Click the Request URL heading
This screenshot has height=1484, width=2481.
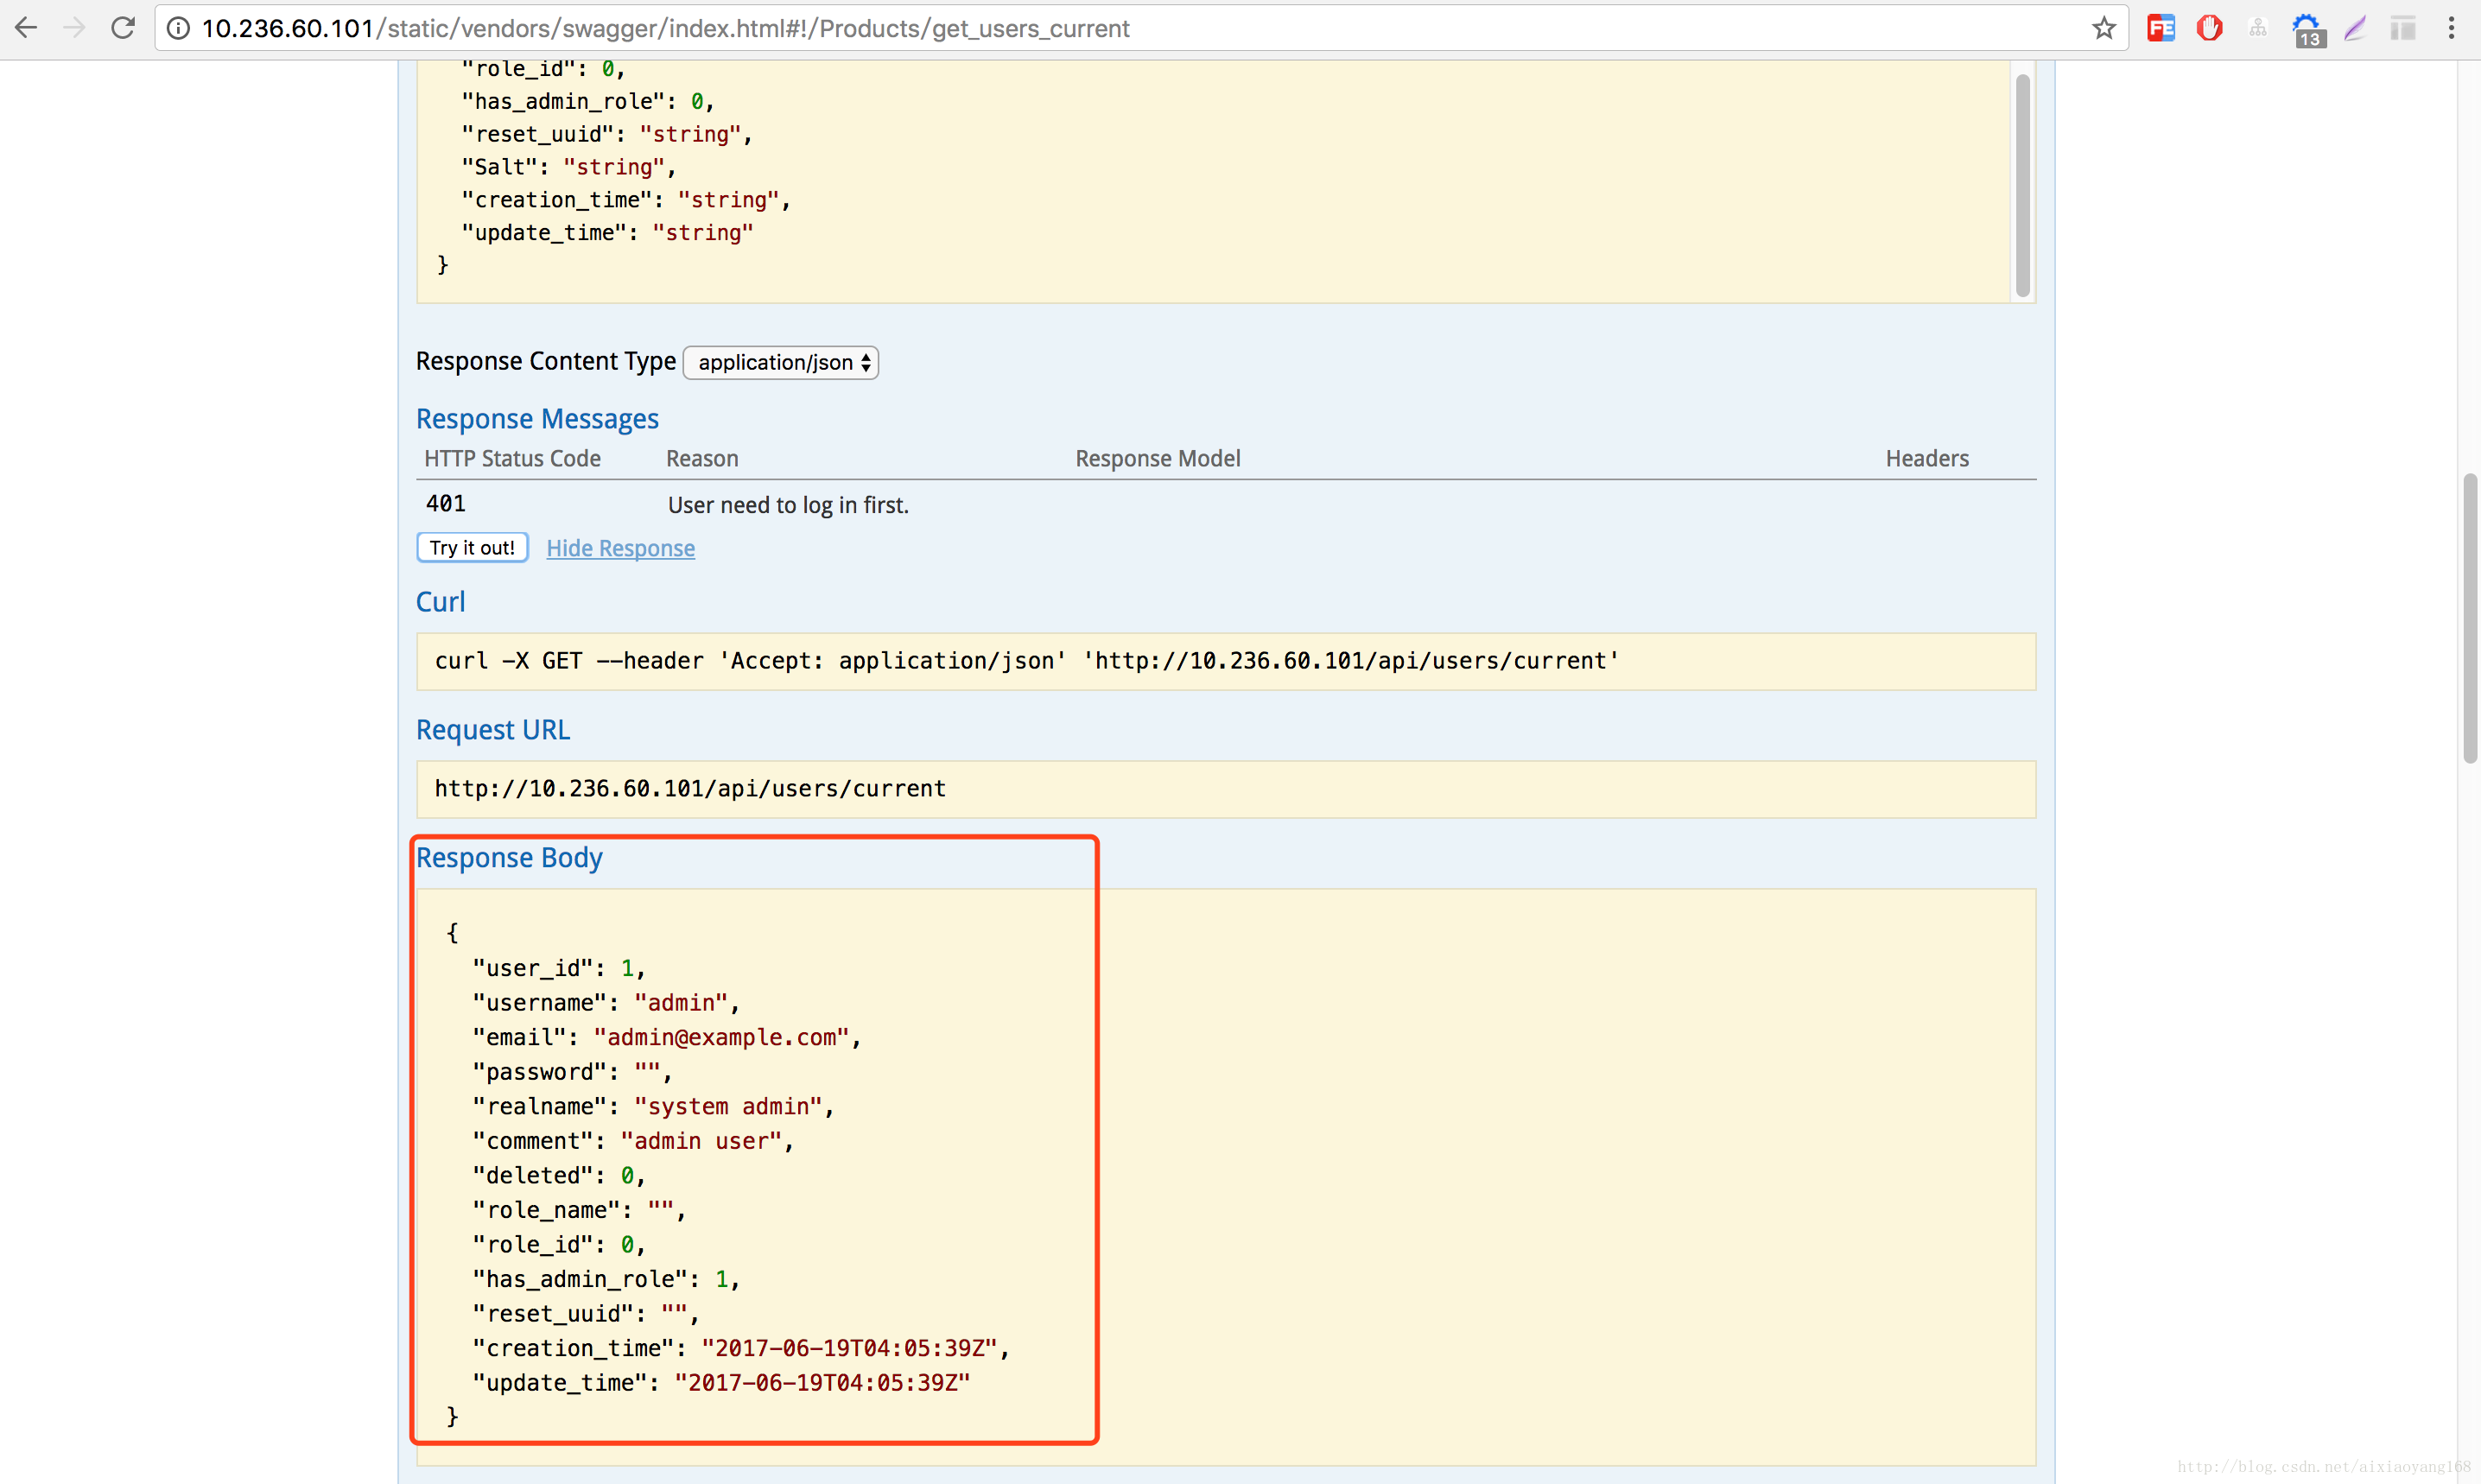coord(493,730)
